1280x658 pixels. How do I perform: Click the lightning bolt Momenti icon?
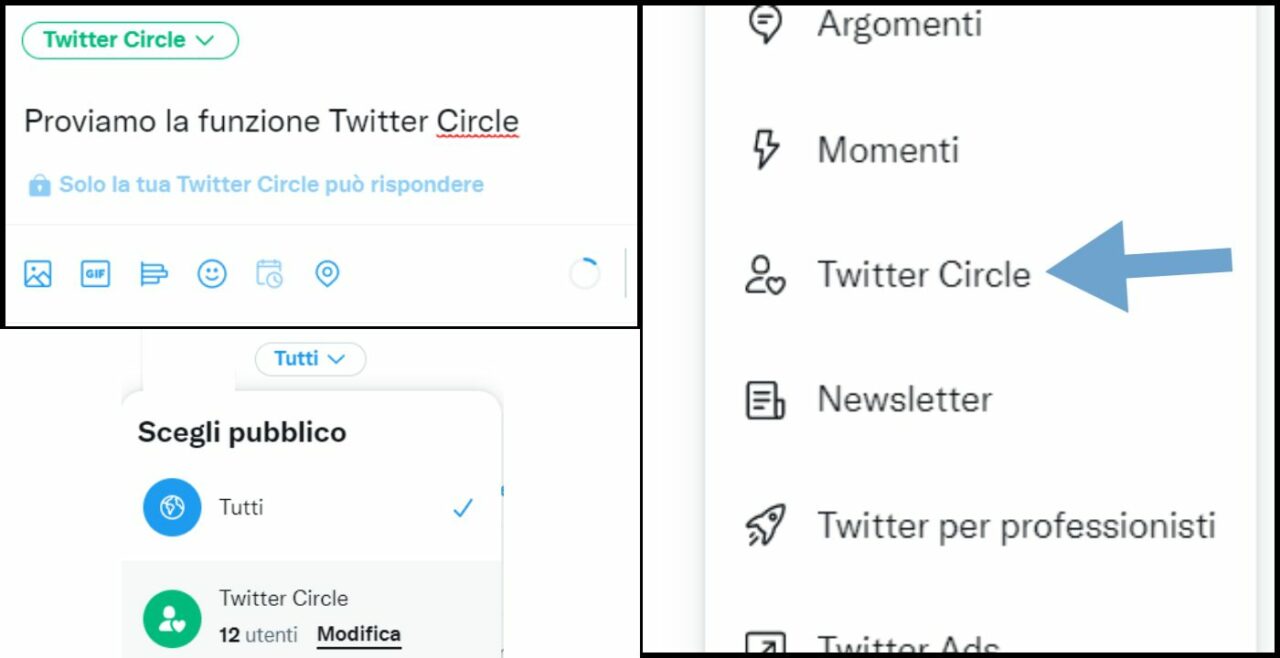point(766,150)
